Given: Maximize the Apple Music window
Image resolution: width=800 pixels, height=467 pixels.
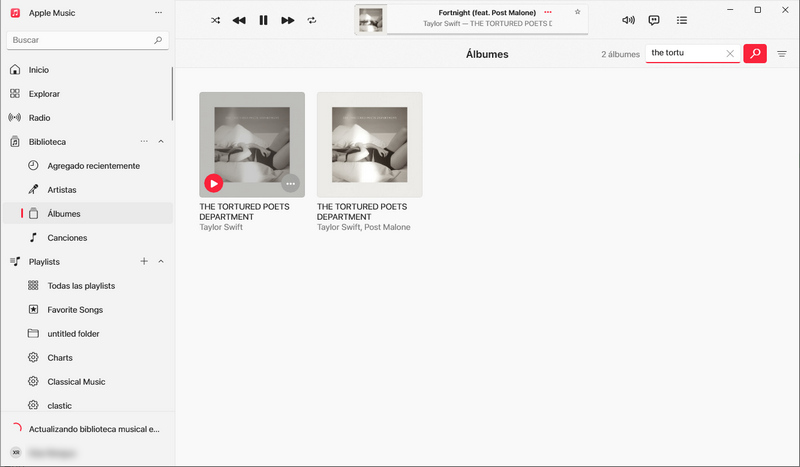Looking at the screenshot, I should point(758,10).
